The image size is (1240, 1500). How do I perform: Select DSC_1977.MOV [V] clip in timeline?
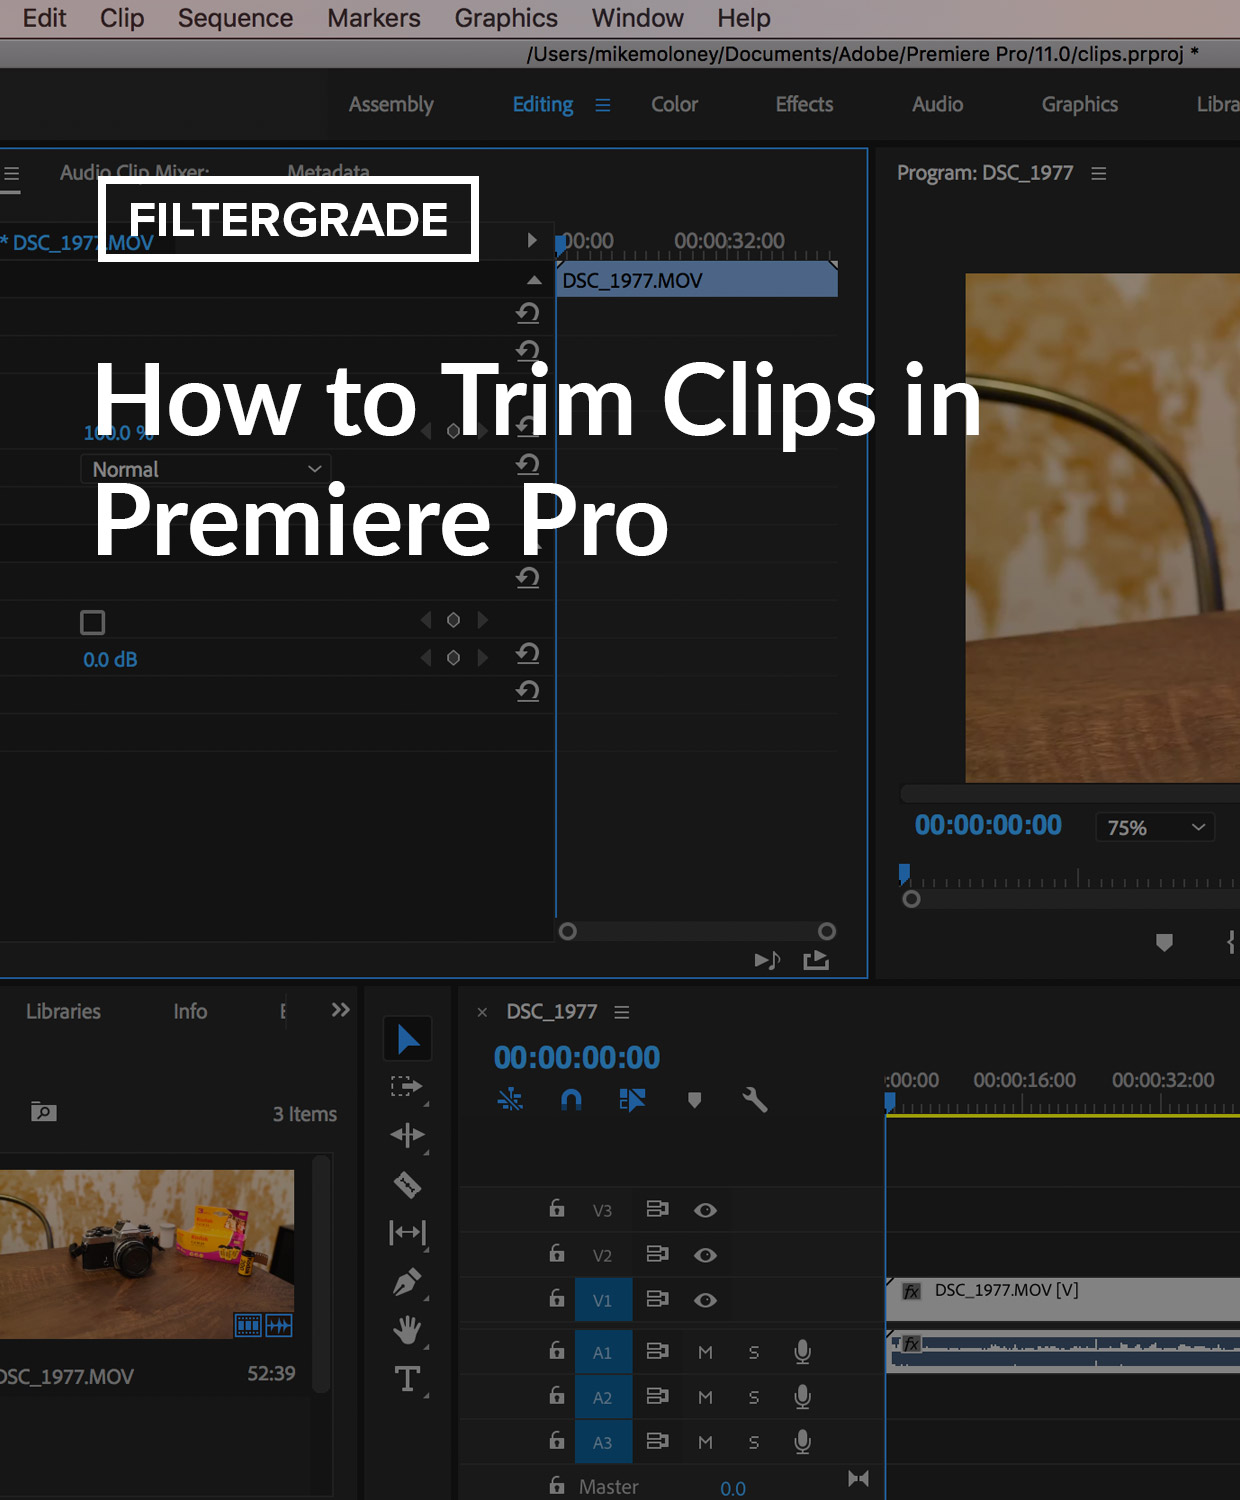pos(1063,1299)
